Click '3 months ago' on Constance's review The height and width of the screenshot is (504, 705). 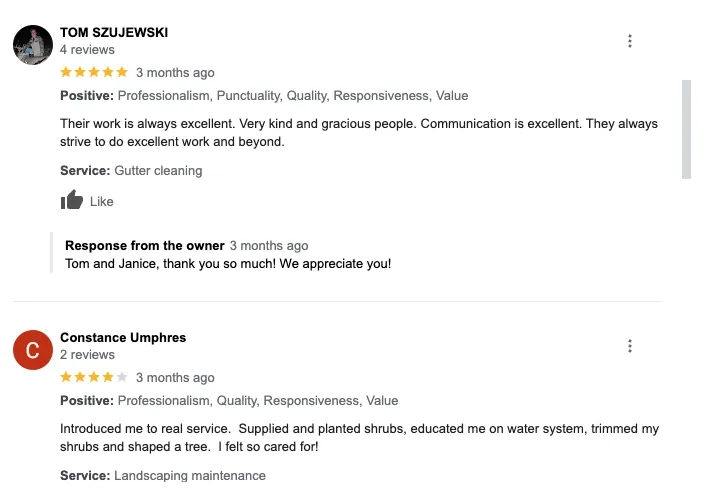click(175, 377)
